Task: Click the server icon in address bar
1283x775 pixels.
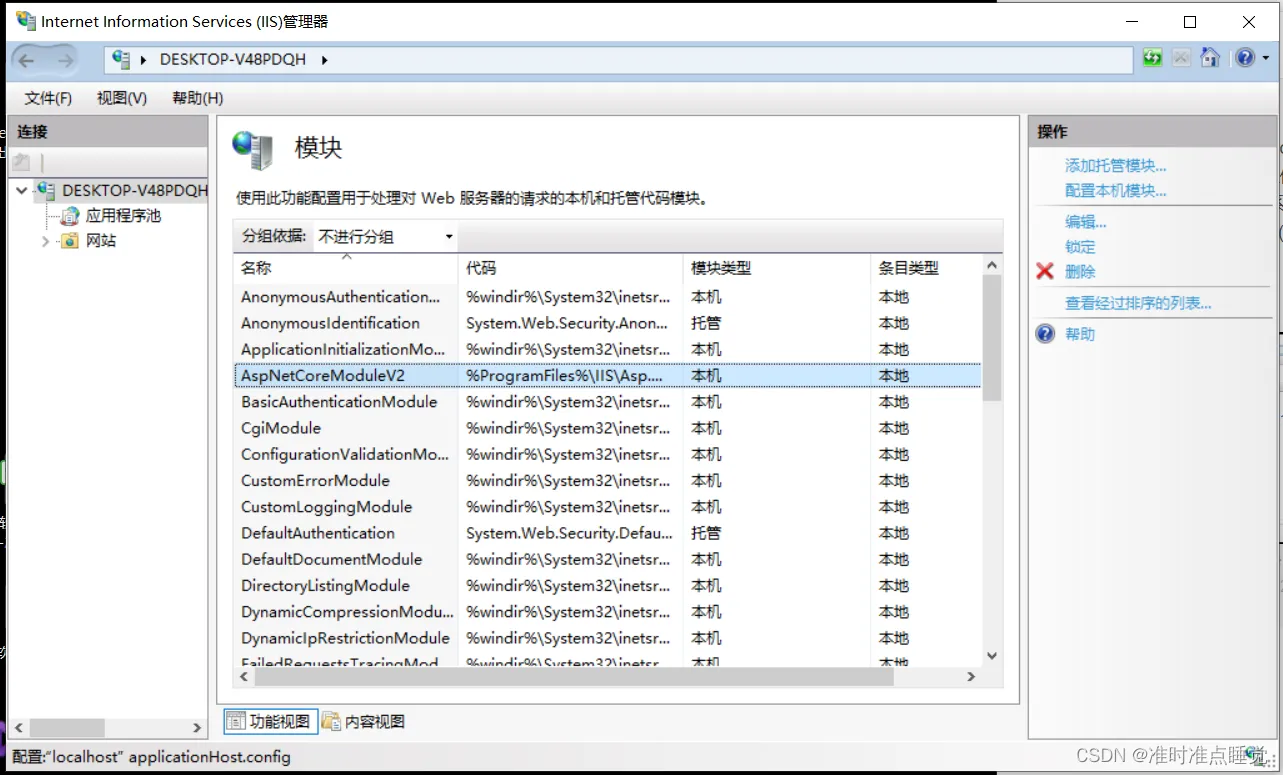Action: pos(122,59)
